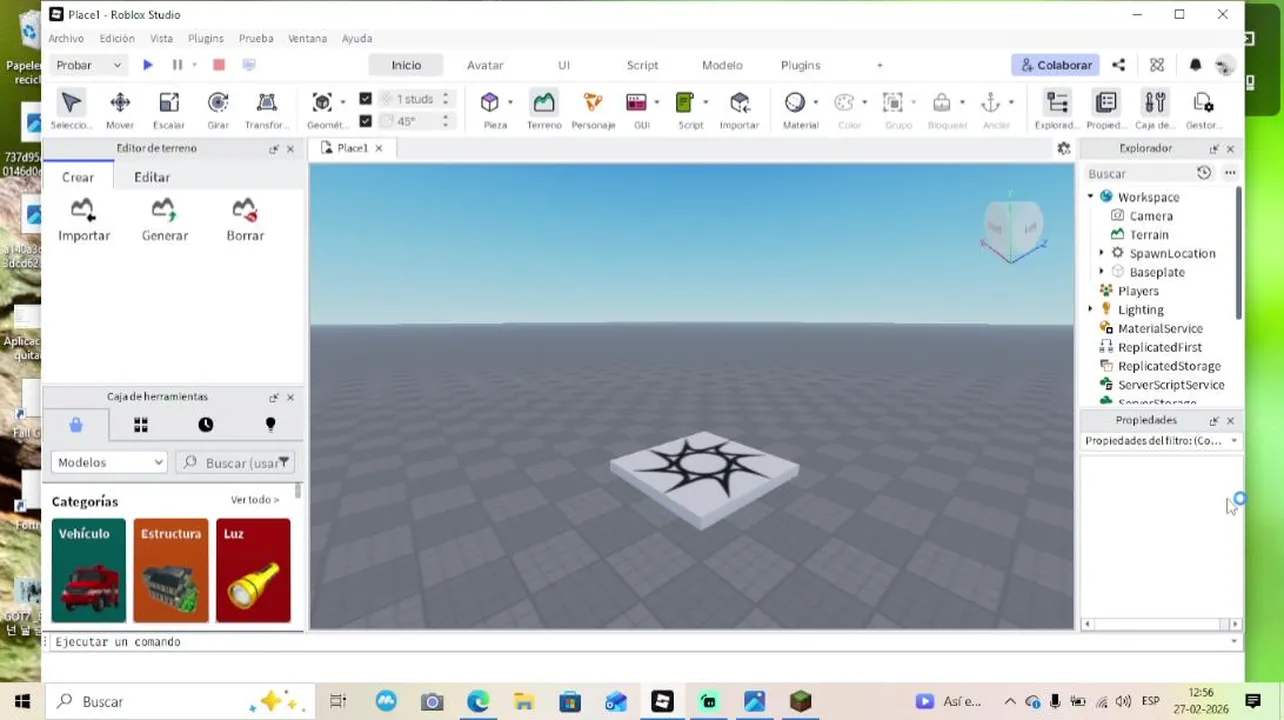1284x720 pixels.
Task: Collapse the Workspace tree node
Action: point(1091,197)
